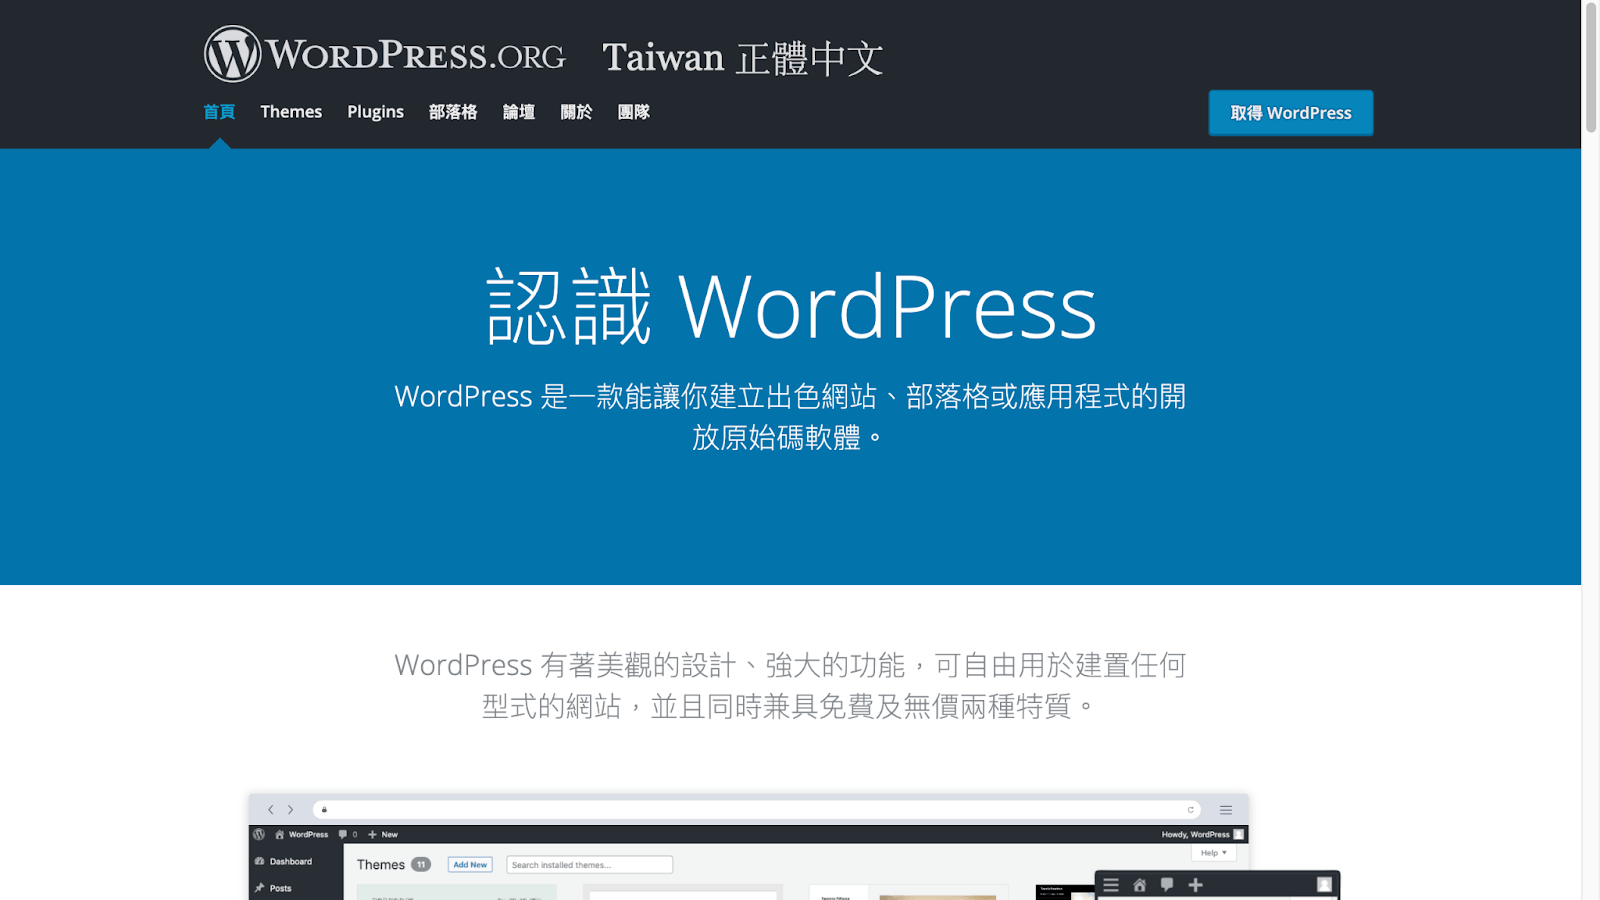Open the Plugins menu item
The width and height of the screenshot is (1600, 900).
click(x=375, y=112)
